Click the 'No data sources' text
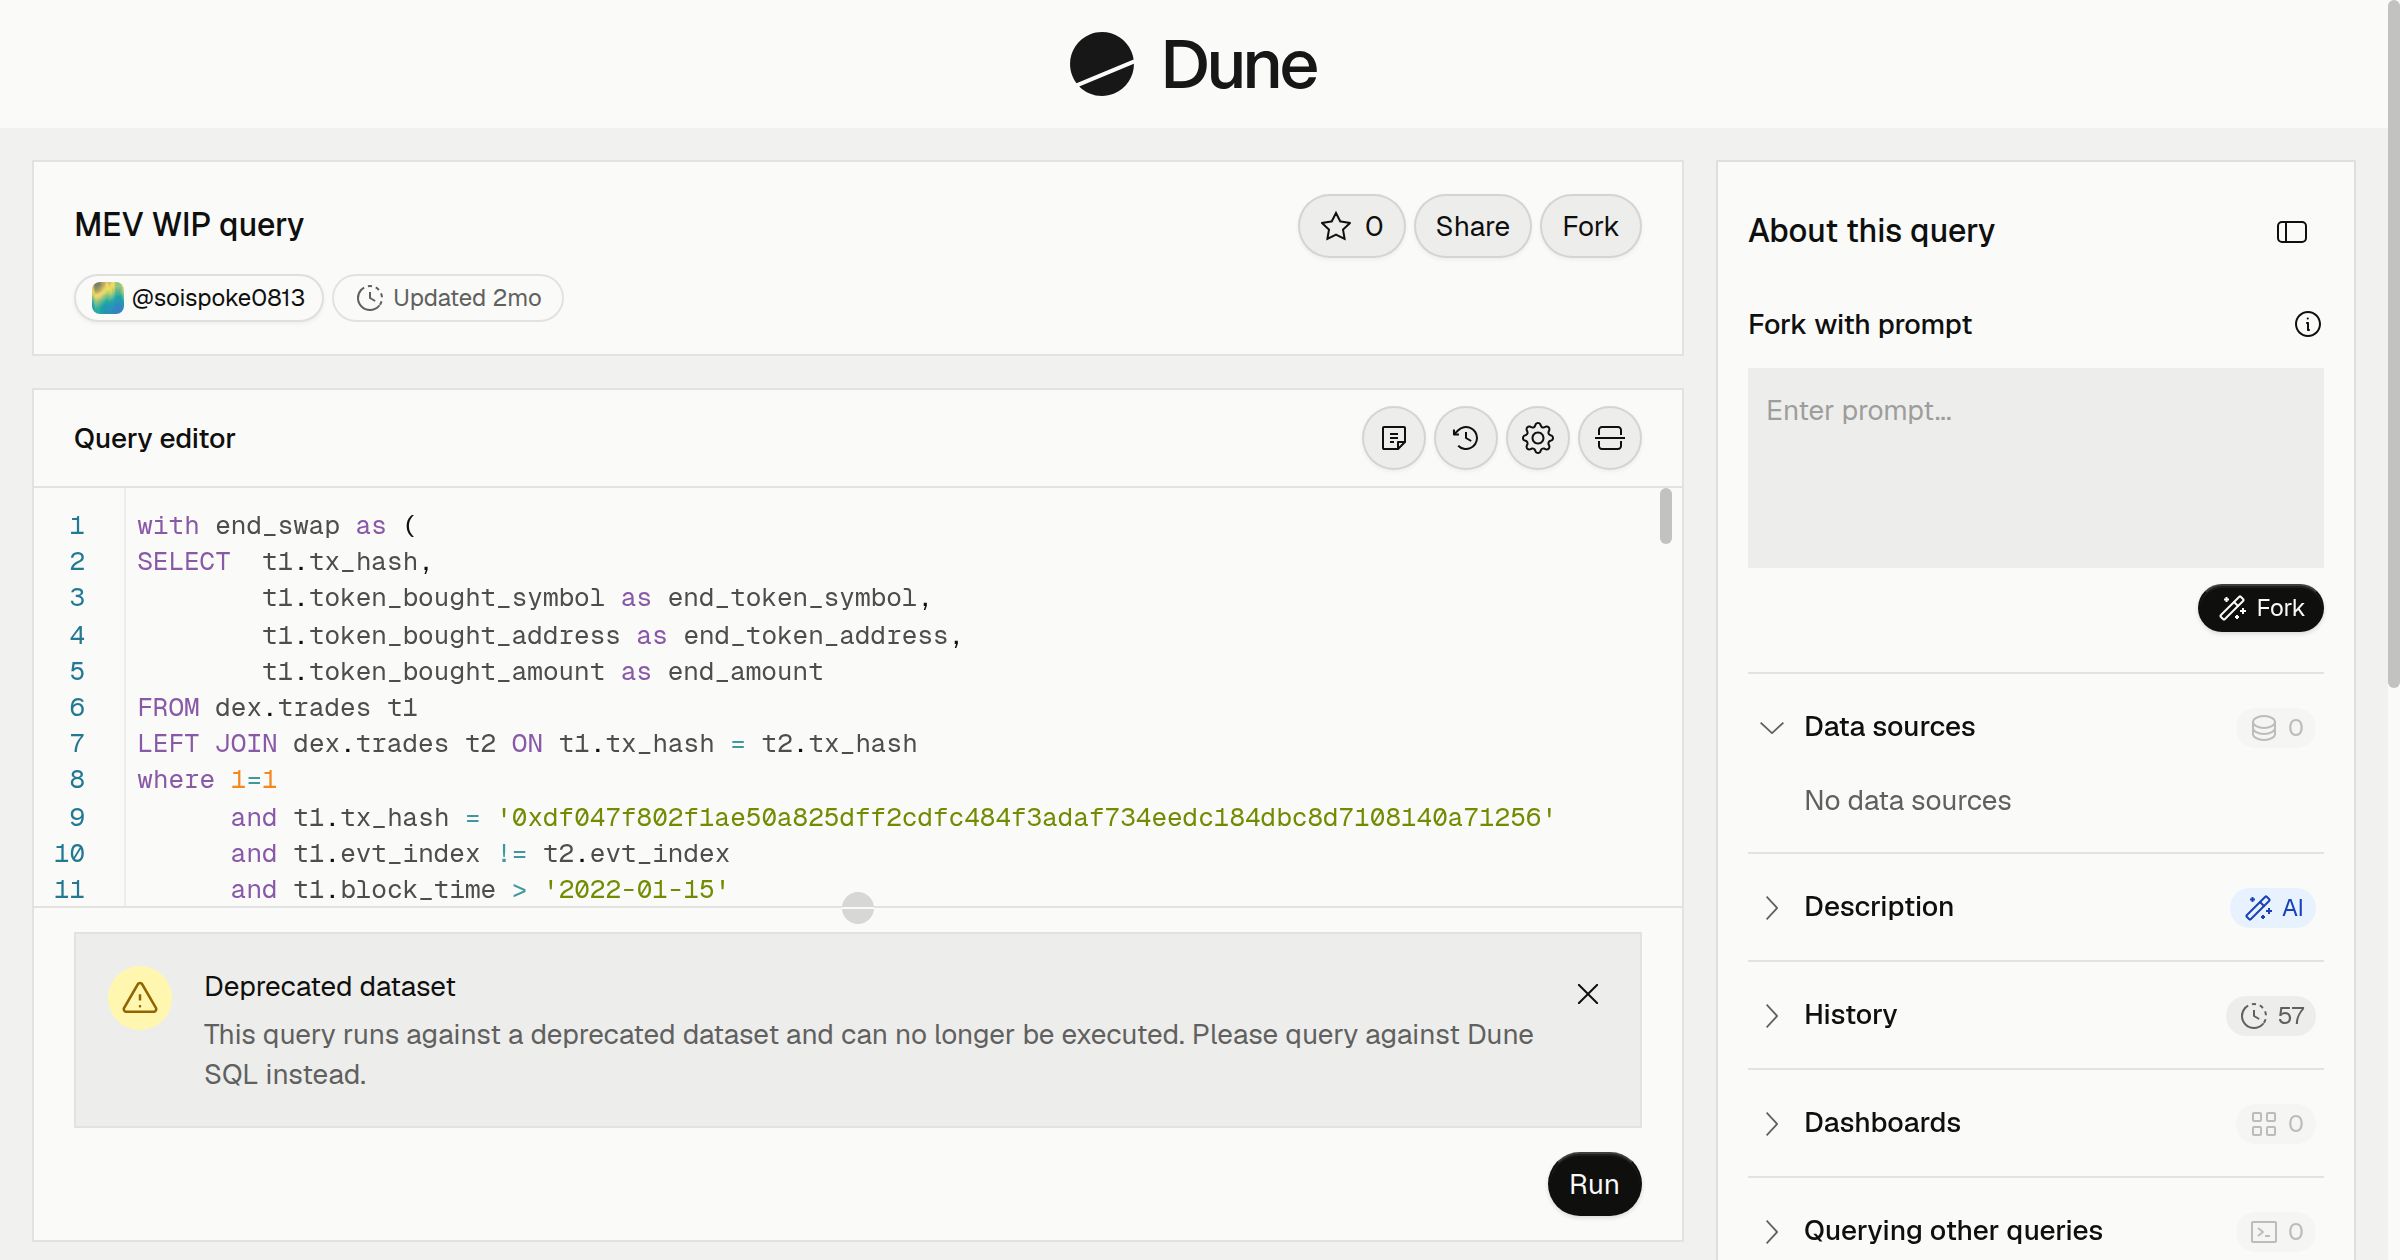2400x1260 pixels. click(x=1907, y=800)
